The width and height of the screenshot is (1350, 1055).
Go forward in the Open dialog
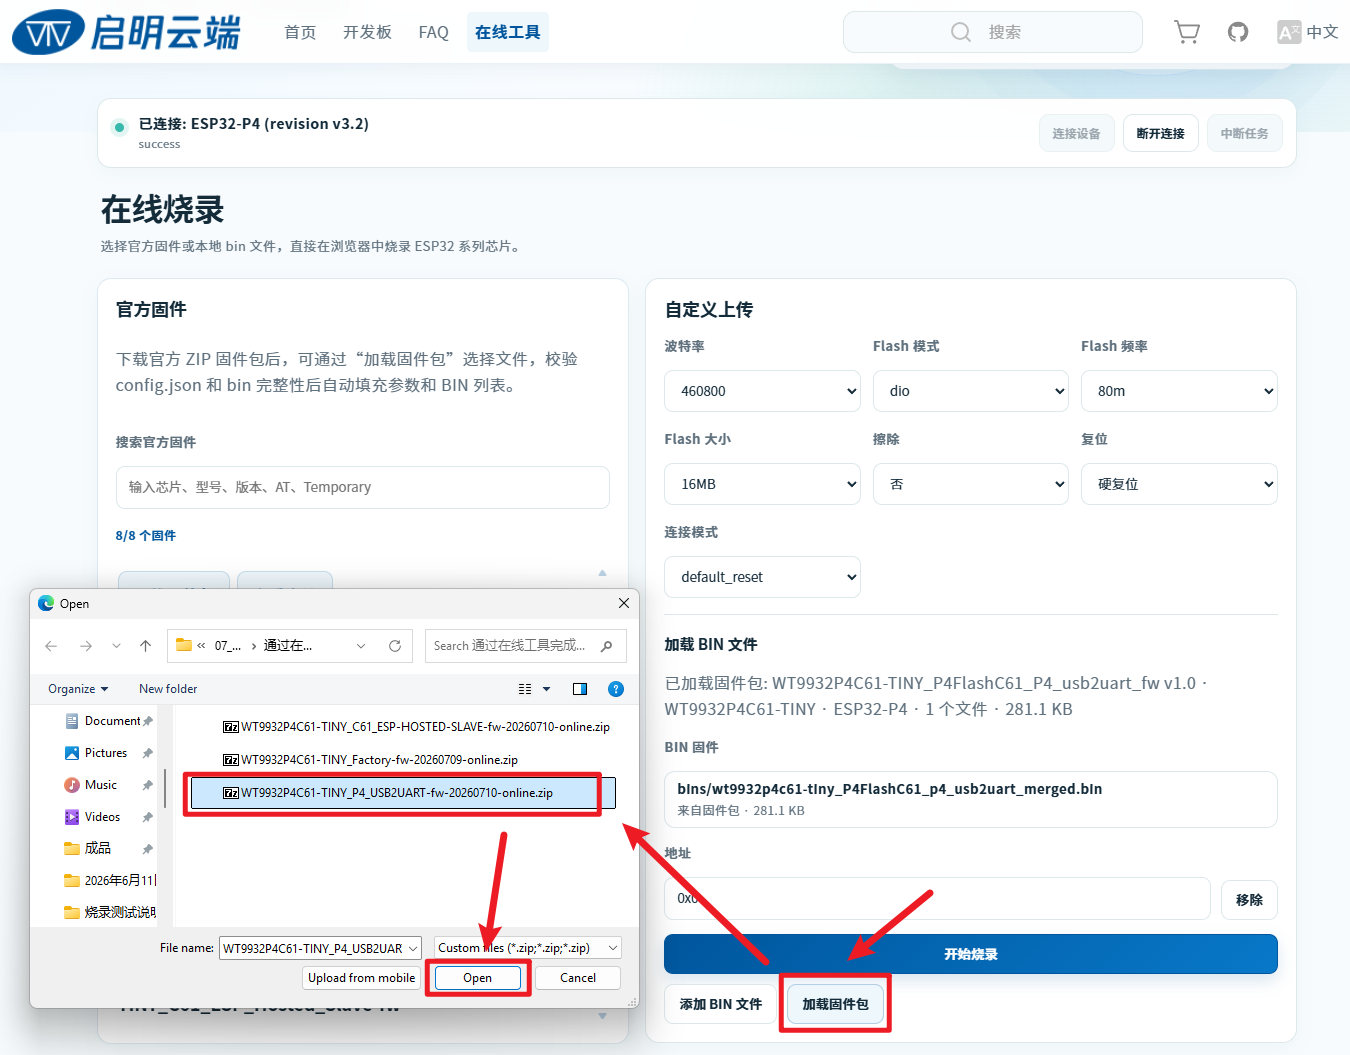[x=86, y=646]
